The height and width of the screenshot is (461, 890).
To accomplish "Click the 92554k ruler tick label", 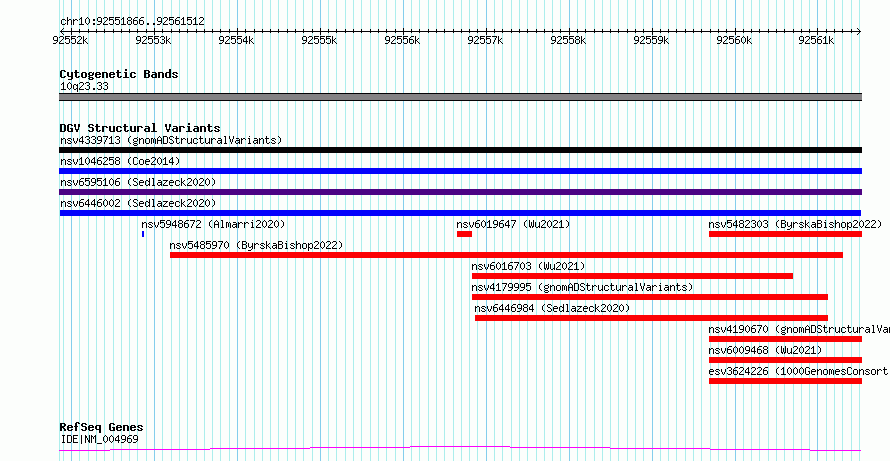I will point(236,40).
